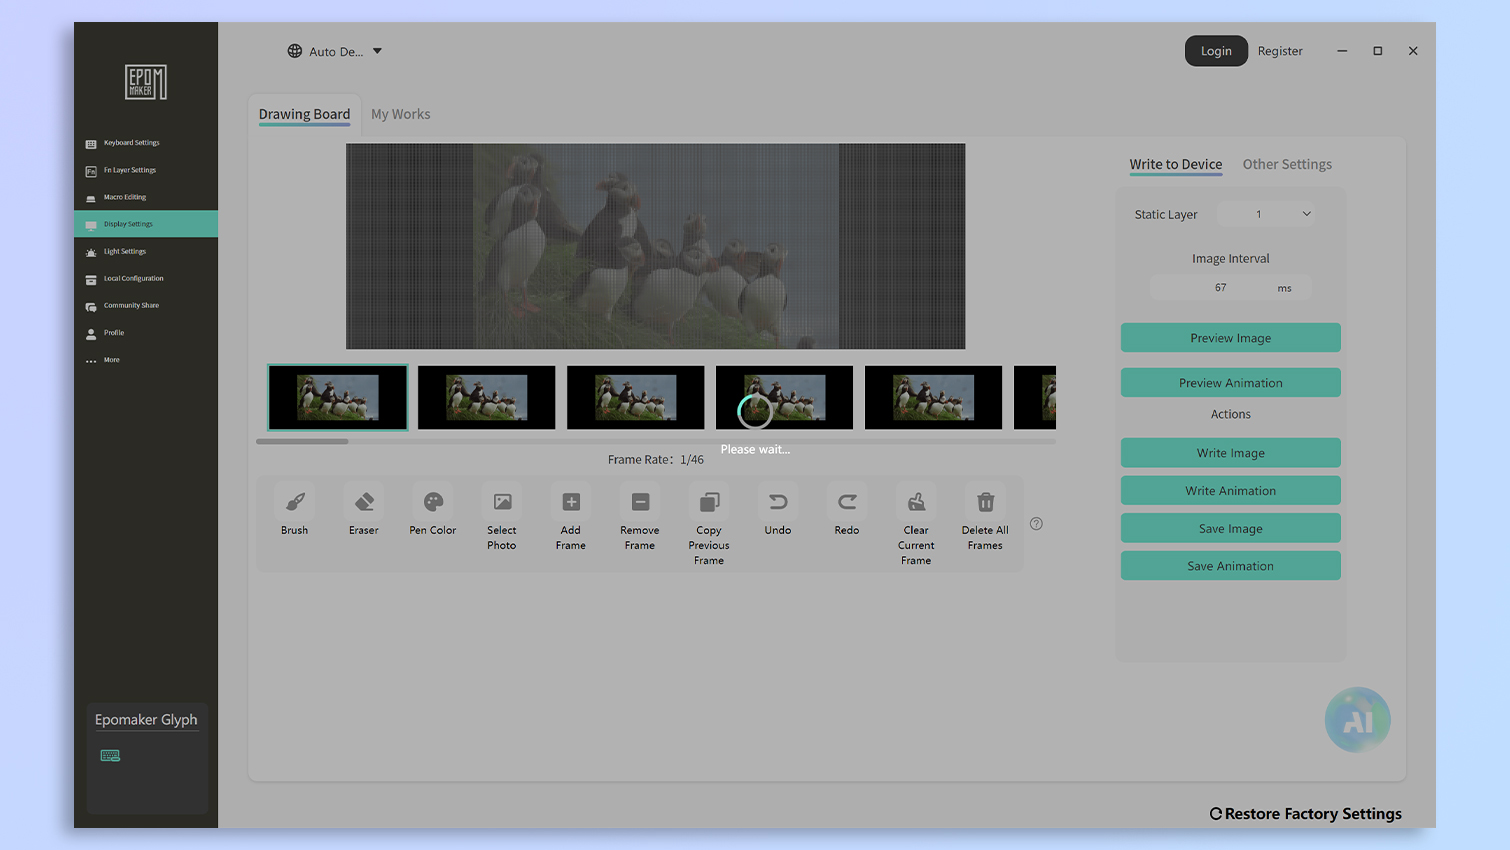The image size is (1510, 850).
Task: Open the AI assistant bubble
Action: click(1357, 720)
